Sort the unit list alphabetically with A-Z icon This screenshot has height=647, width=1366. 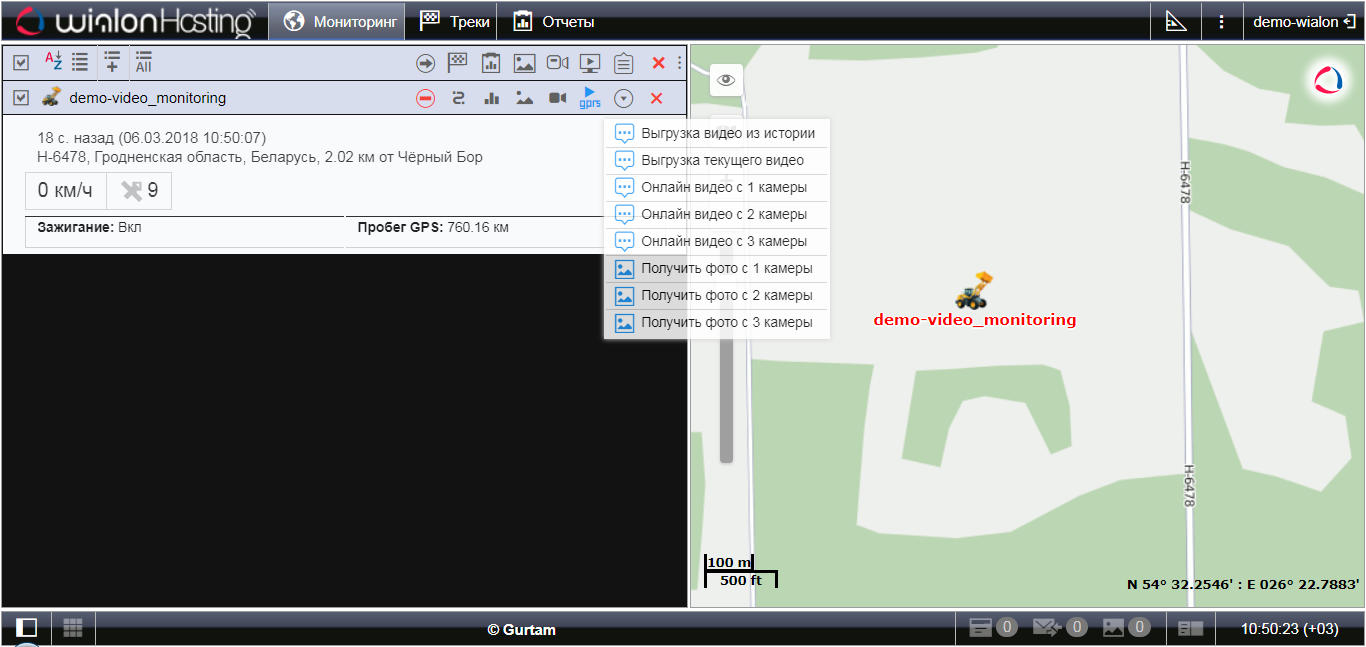(x=54, y=62)
